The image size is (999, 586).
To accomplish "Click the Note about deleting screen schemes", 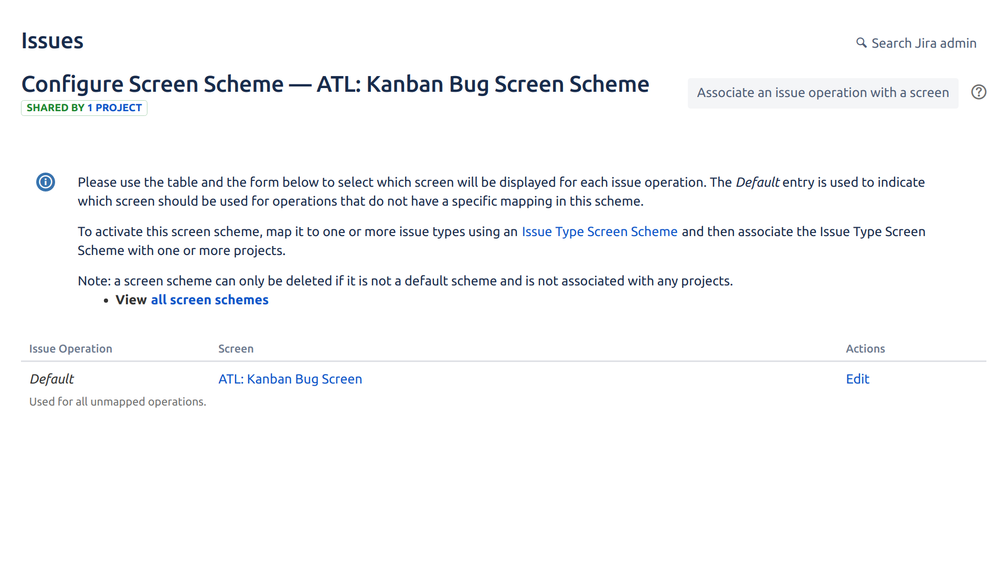I will [405, 281].
